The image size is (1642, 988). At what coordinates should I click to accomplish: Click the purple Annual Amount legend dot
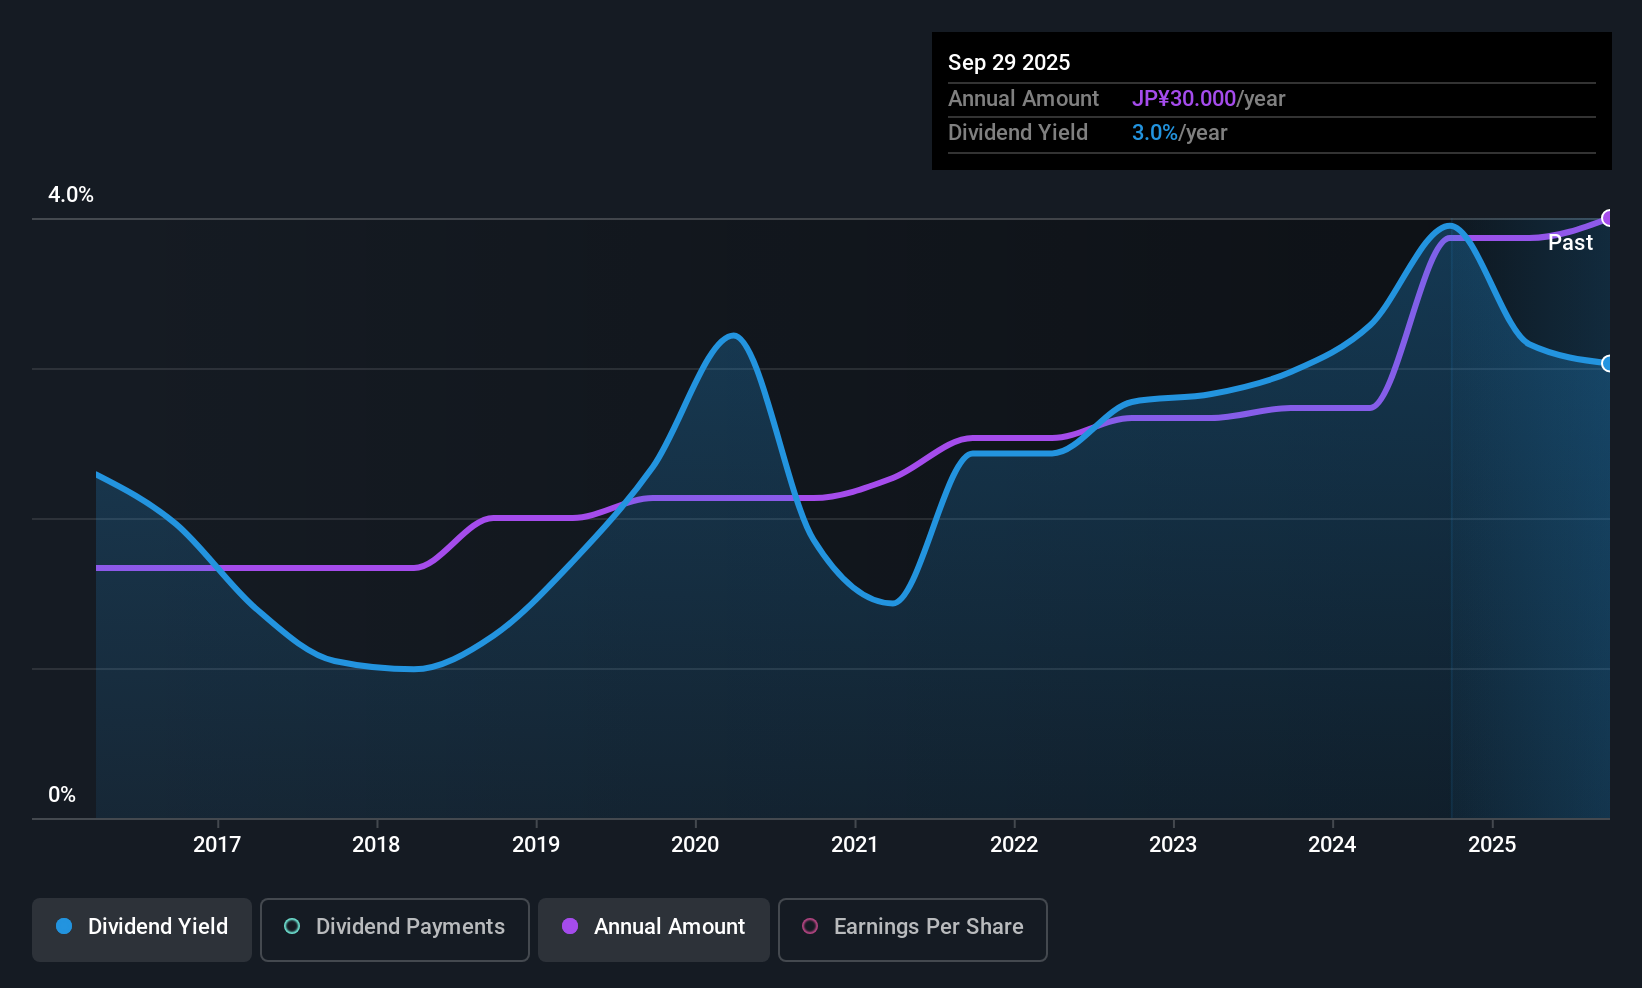point(570,926)
